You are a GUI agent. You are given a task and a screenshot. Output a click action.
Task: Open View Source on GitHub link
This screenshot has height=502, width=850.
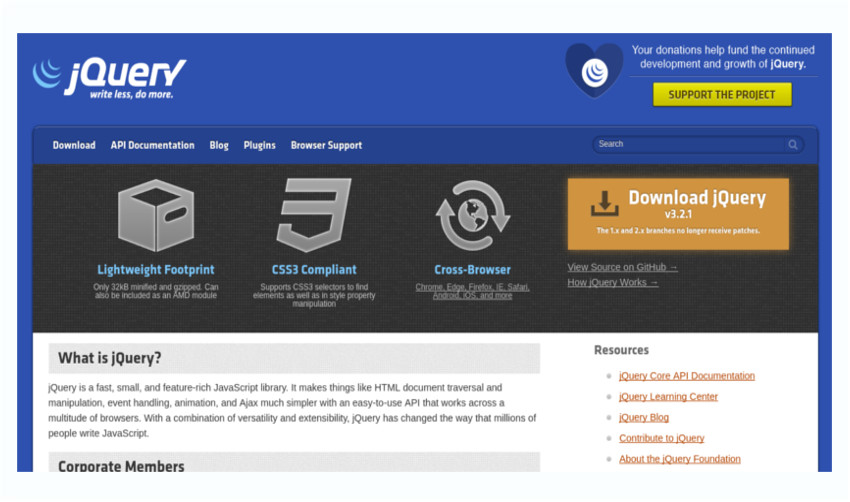coord(622,267)
